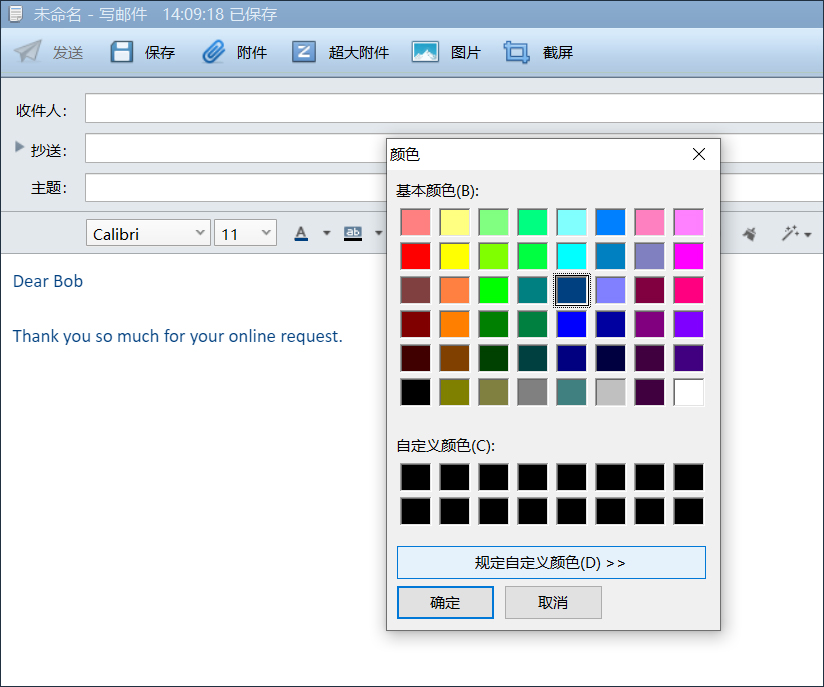Click the large attachment (超大附件) icon
Viewport: 824px width, 687px height.
click(x=304, y=52)
